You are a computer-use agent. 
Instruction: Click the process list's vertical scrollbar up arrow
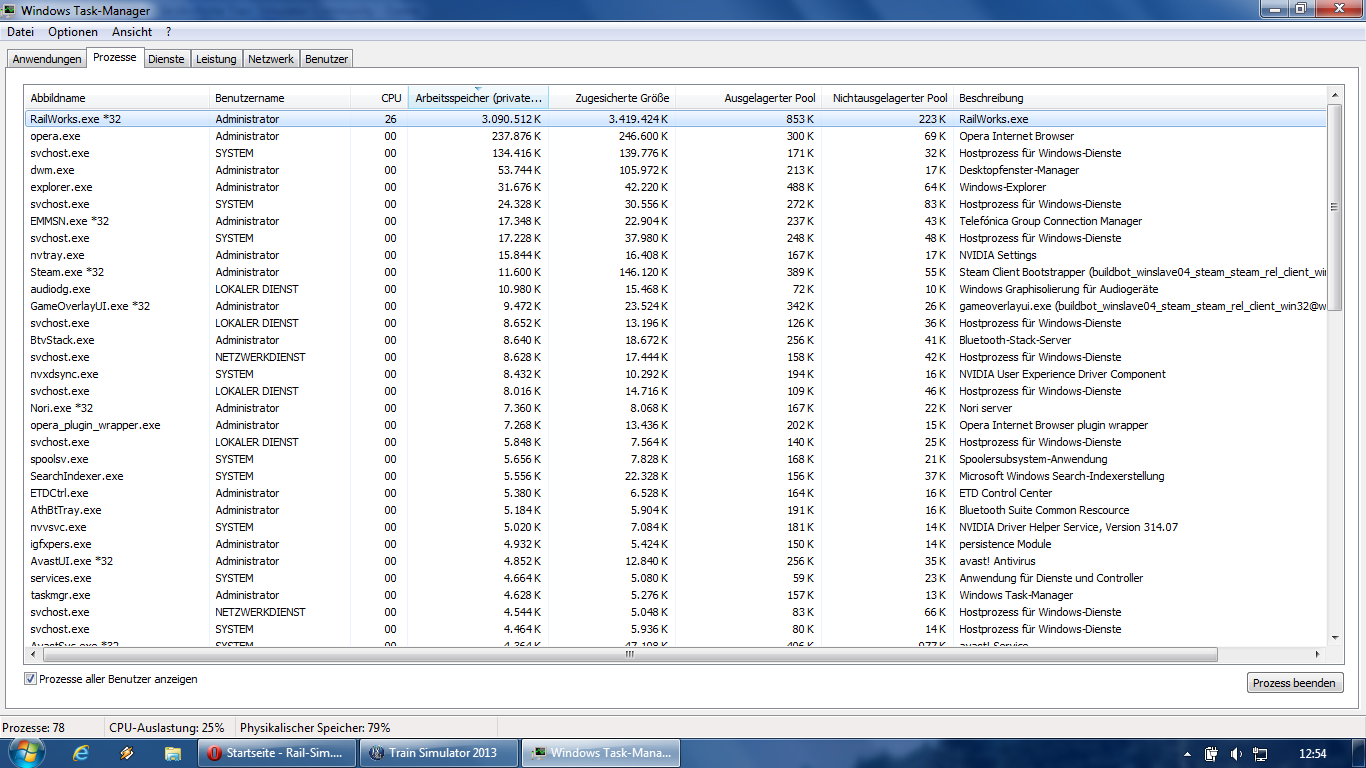[x=1334, y=95]
